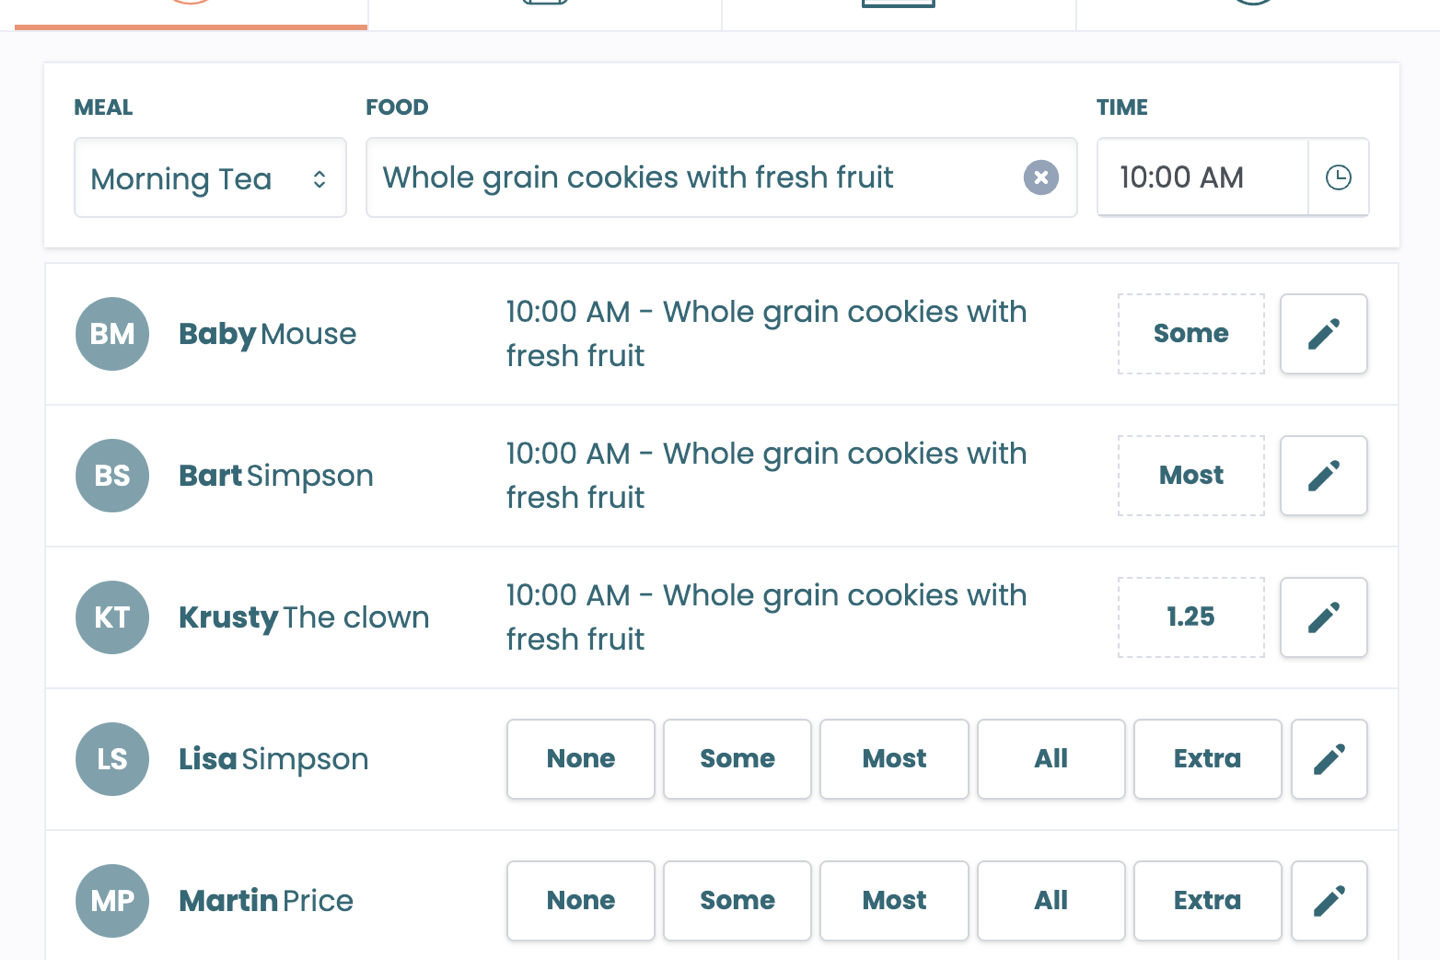Choose Extra for Lisa Simpson
Viewport: 1440px width, 960px height.
pos(1208,759)
